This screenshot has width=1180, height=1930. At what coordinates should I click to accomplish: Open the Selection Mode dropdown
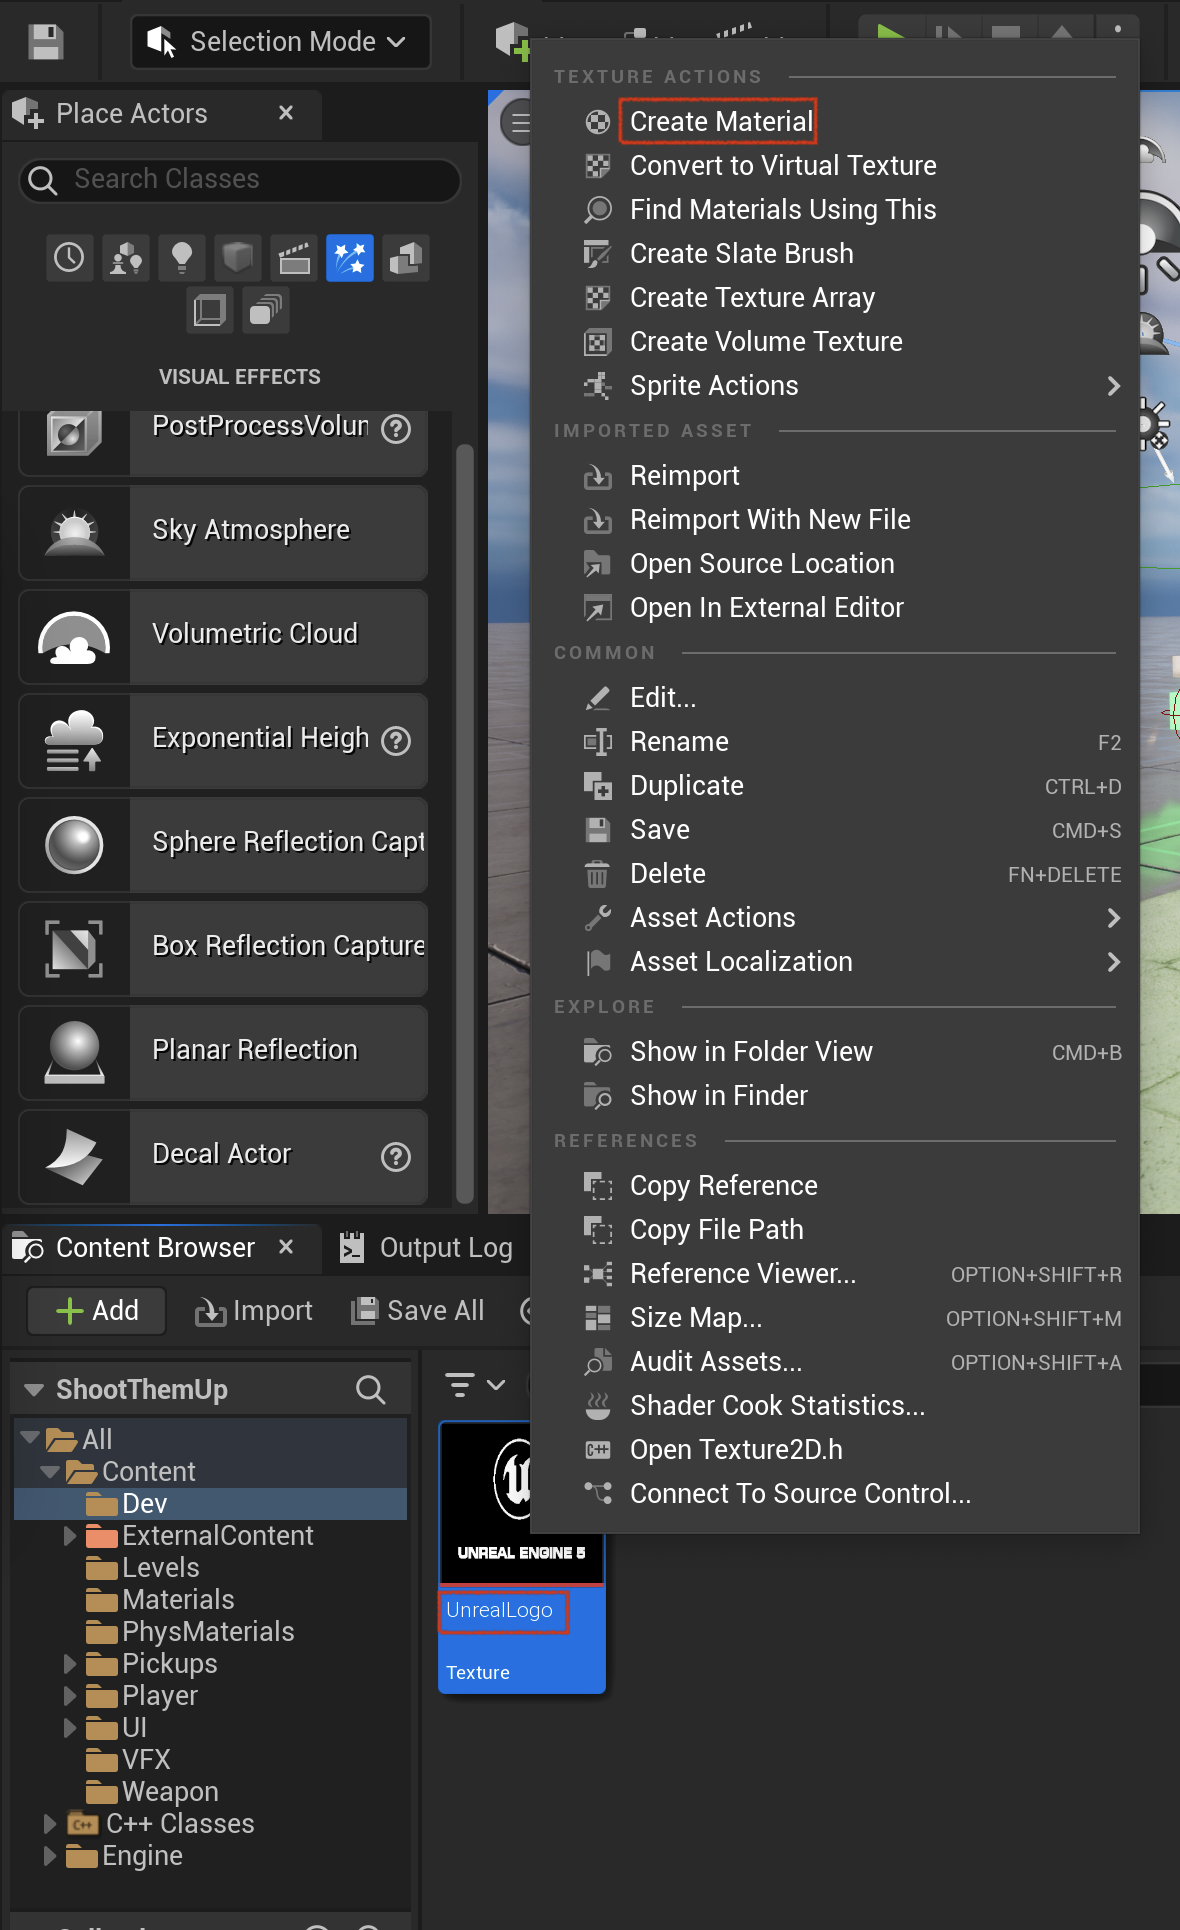click(x=281, y=42)
